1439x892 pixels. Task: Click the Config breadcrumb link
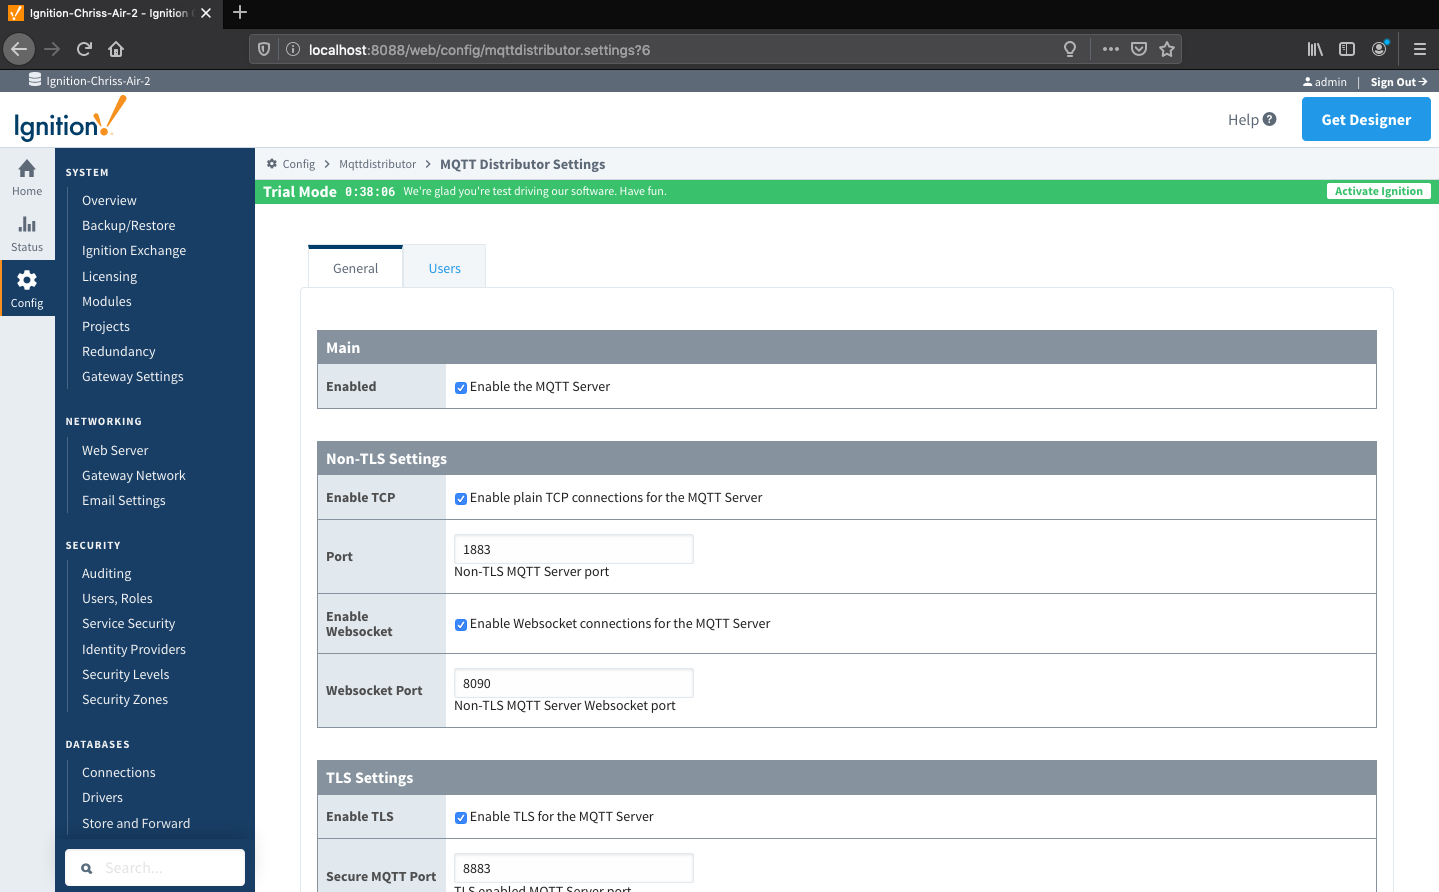[x=298, y=164]
